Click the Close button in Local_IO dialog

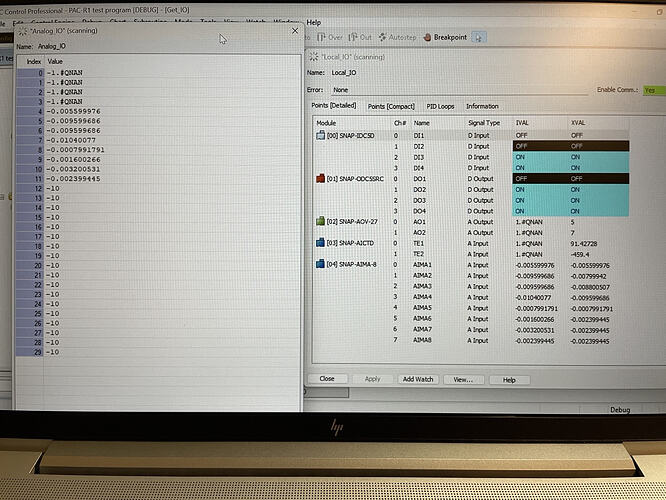[327, 379]
